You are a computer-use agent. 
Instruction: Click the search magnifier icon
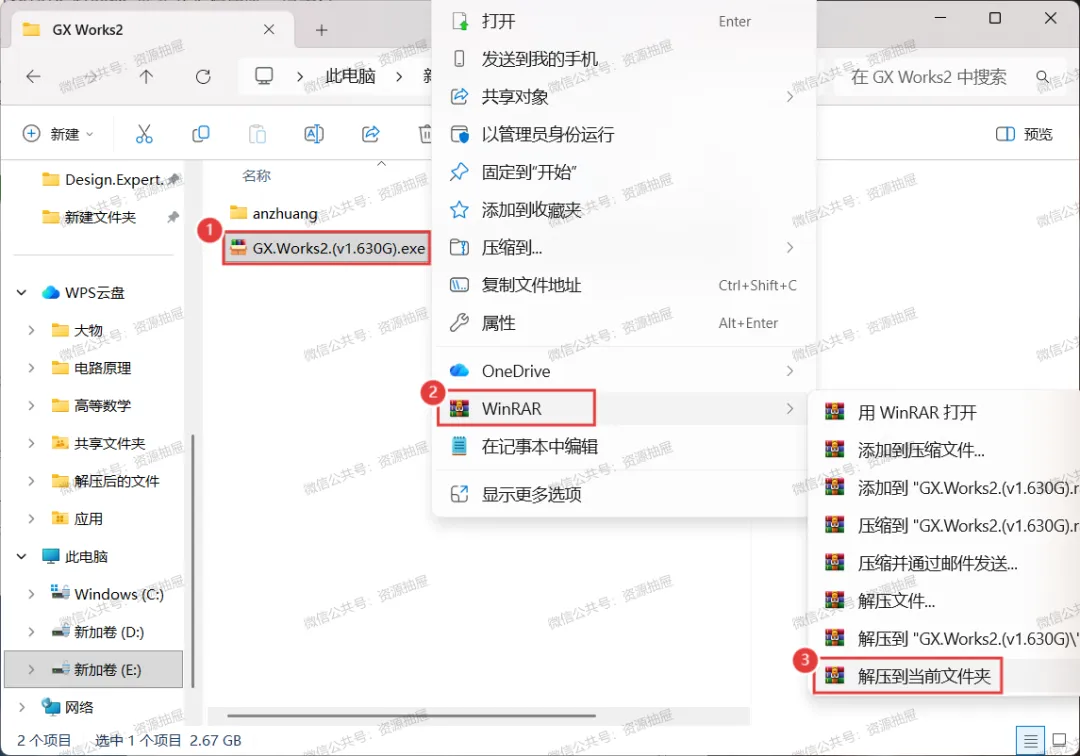coord(1043,76)
